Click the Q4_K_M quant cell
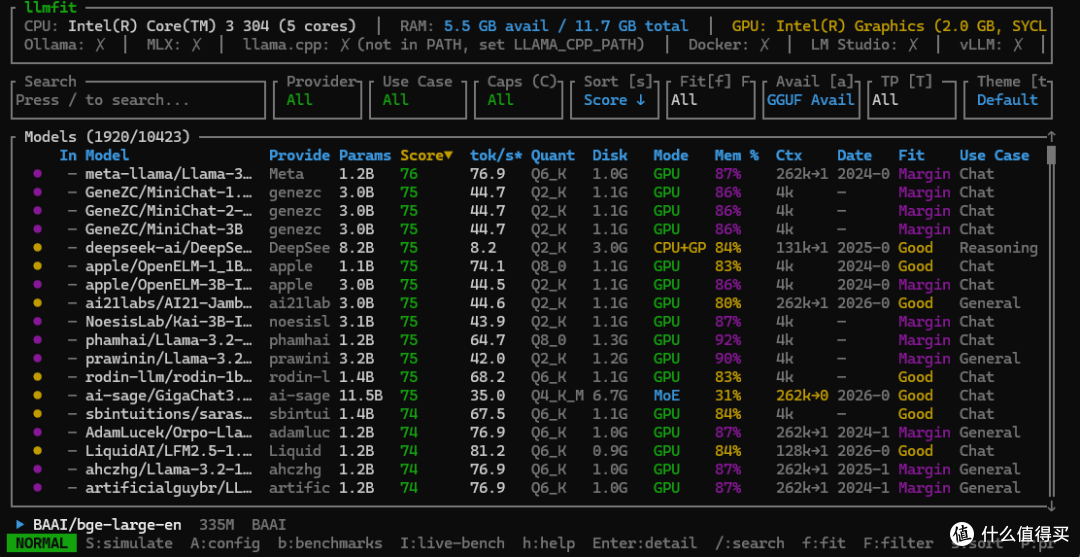 (557, 396)
